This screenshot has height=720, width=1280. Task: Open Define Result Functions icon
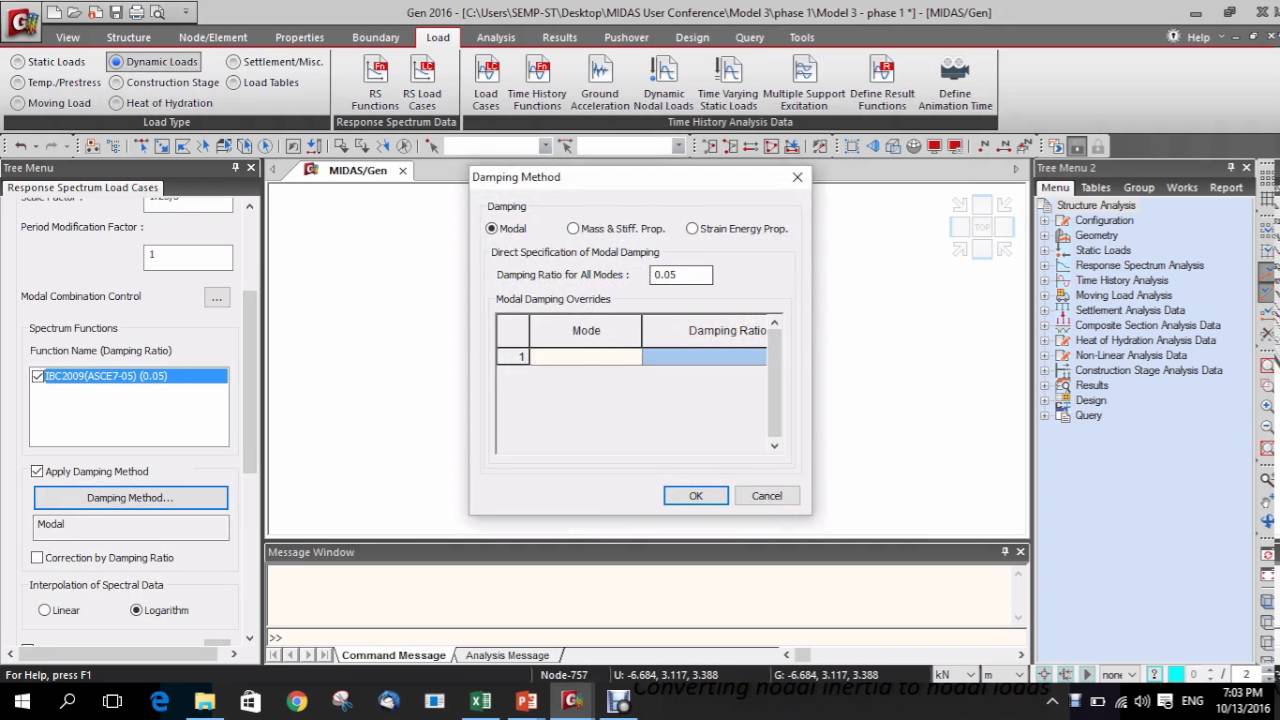(x=882, y=83)
